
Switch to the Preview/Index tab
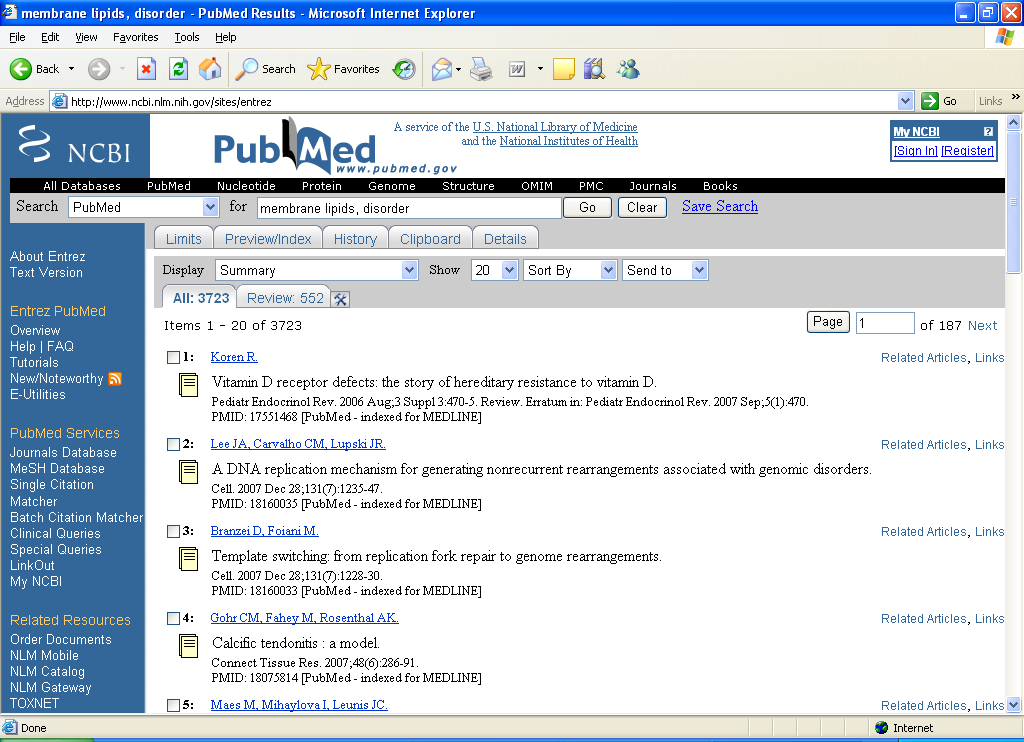point(268,238)
